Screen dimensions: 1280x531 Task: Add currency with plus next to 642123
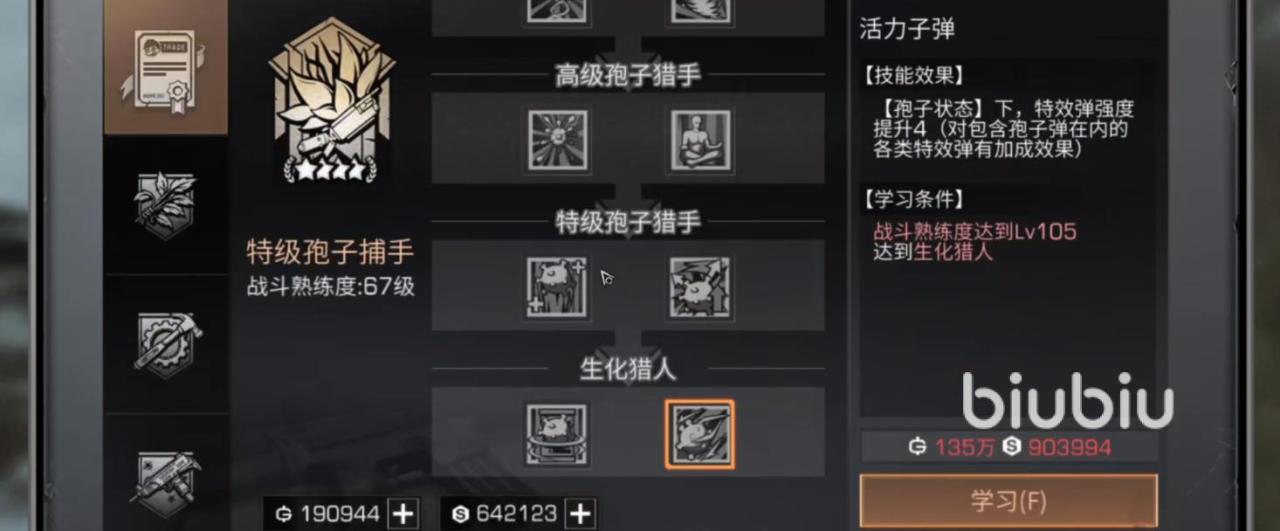(x=580, y=514)
